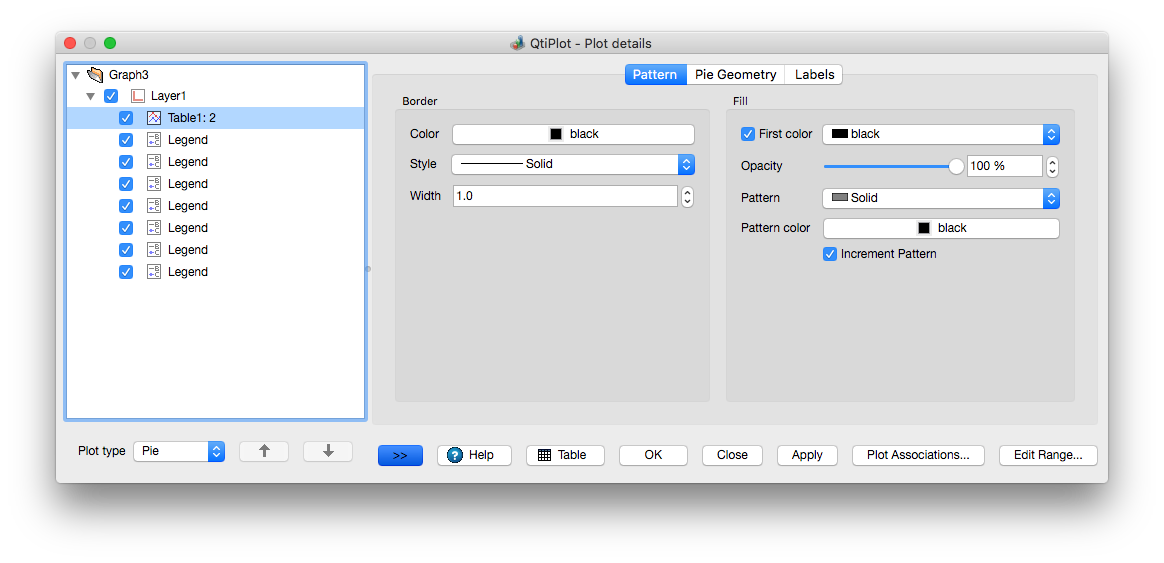
Task: Uncheck the Layer1 visibility checkbox
Action: point(111,96)
